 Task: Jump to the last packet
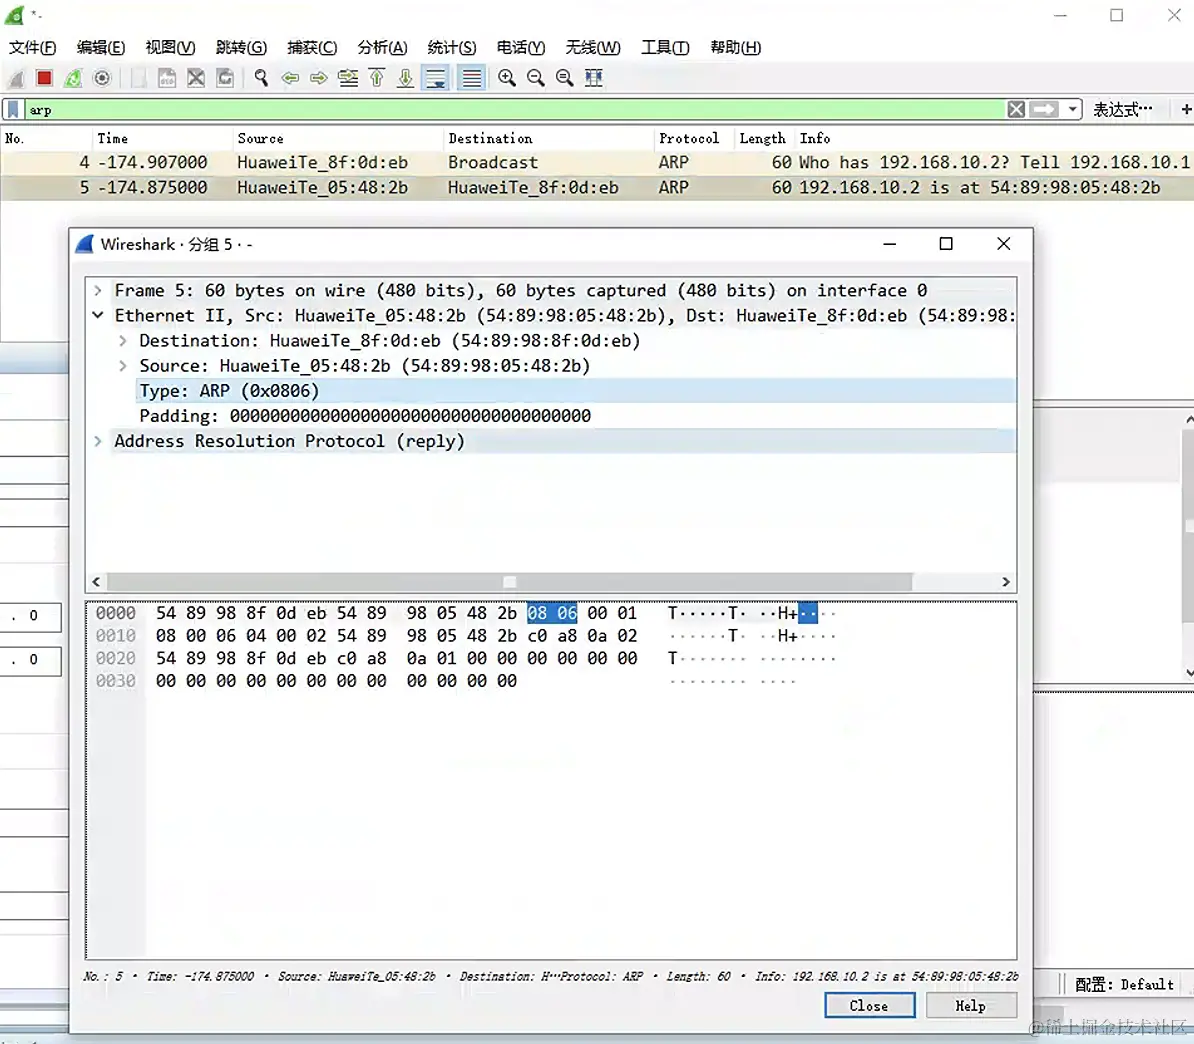click(406, 78)
